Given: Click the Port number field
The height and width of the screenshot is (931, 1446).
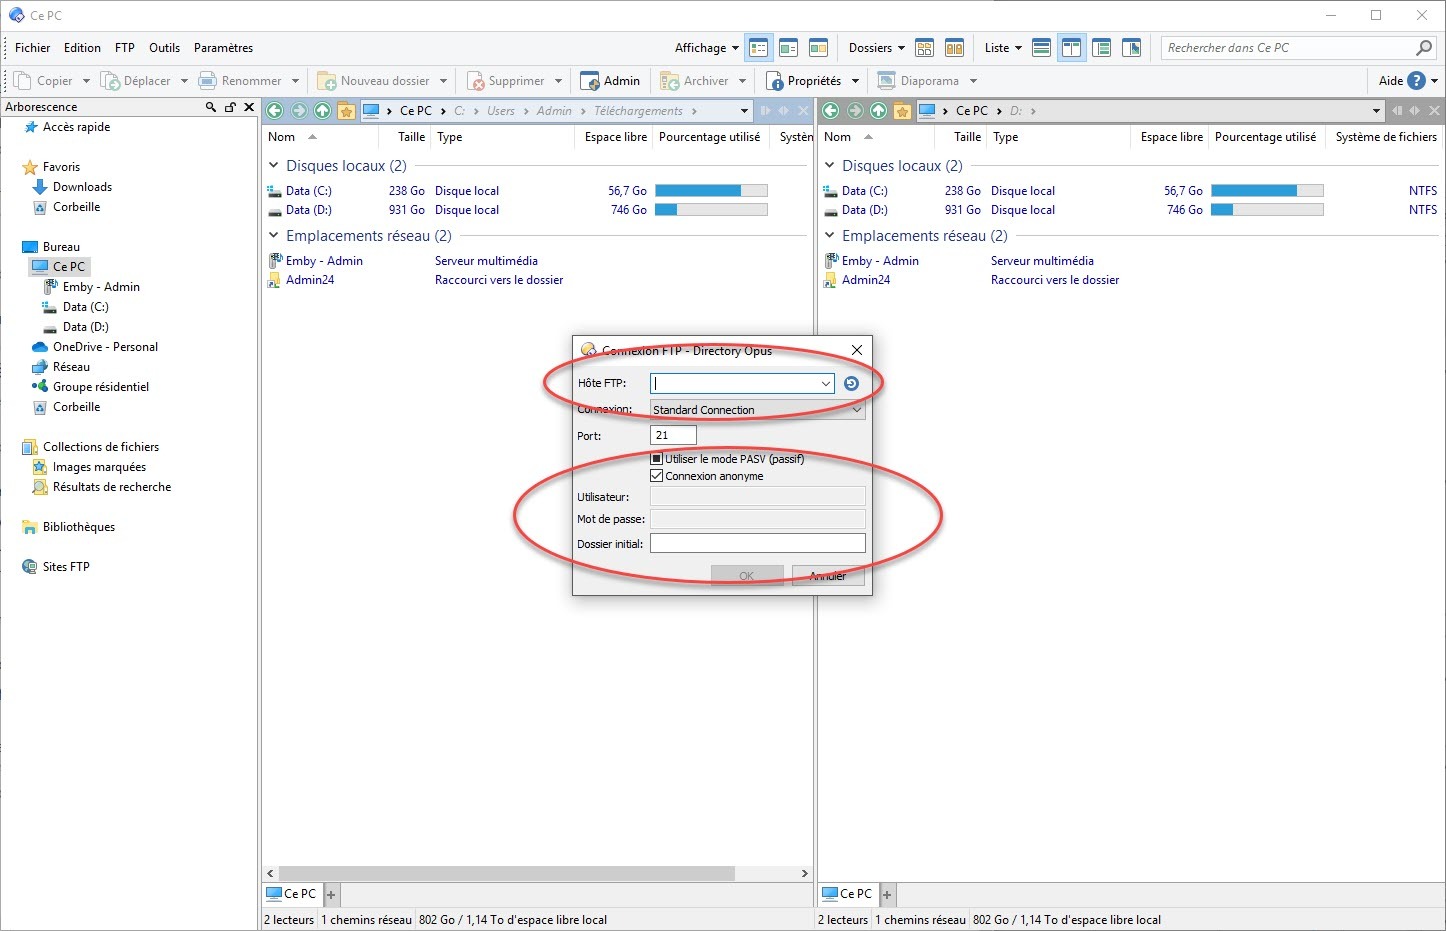Looking at the screenshot, I should (673, 435).
